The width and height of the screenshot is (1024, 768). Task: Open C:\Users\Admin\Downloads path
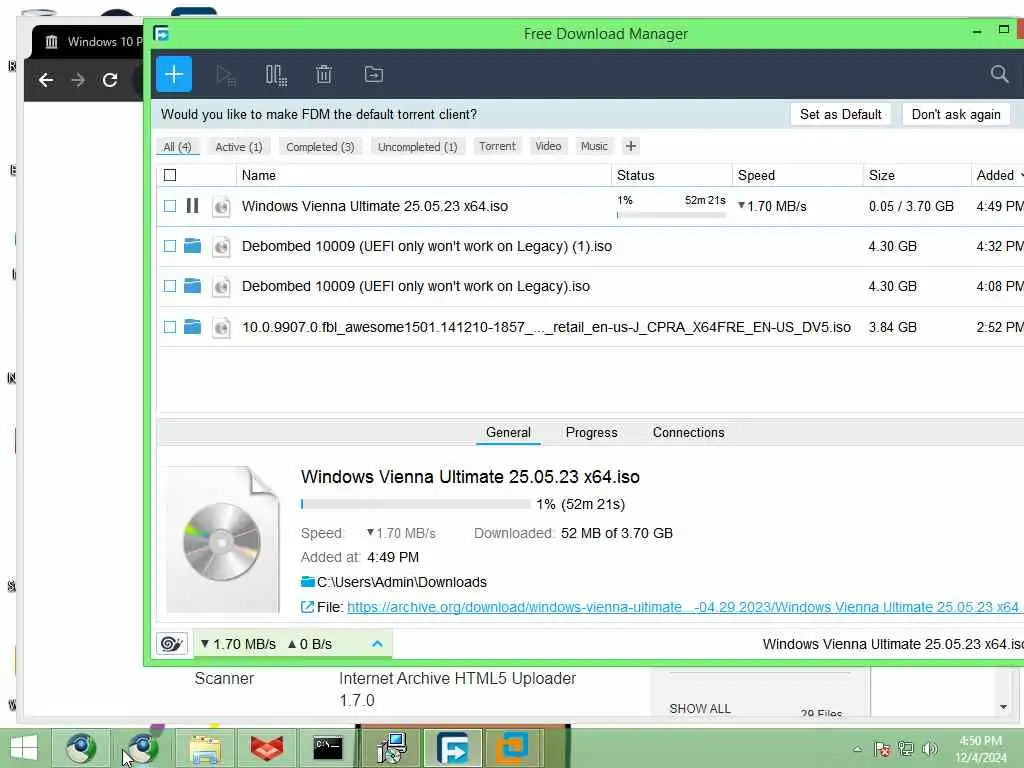402,582
